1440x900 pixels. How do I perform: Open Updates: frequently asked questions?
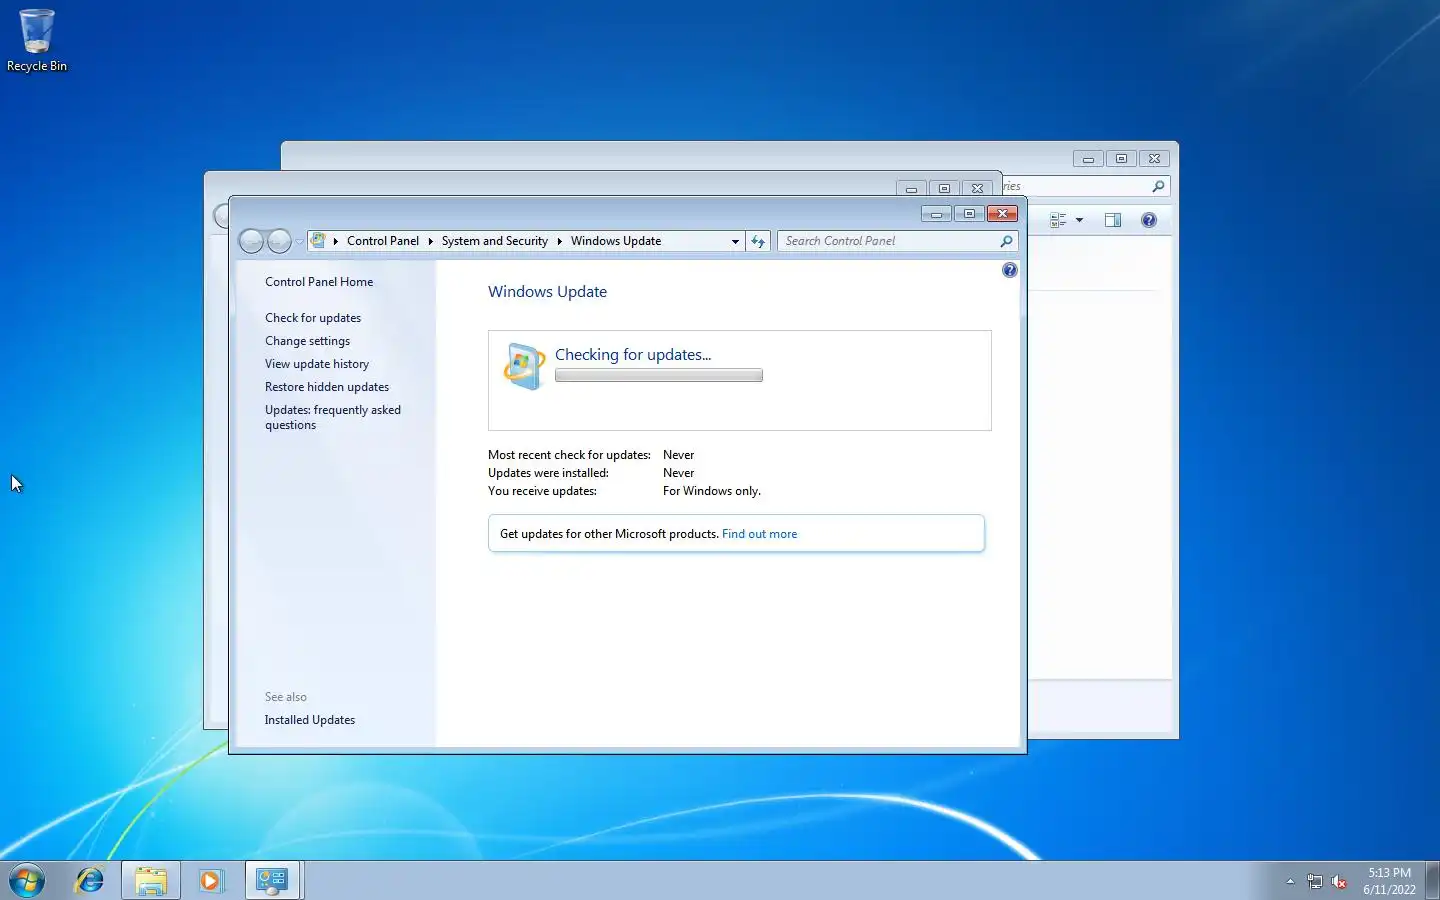point(333,417)
